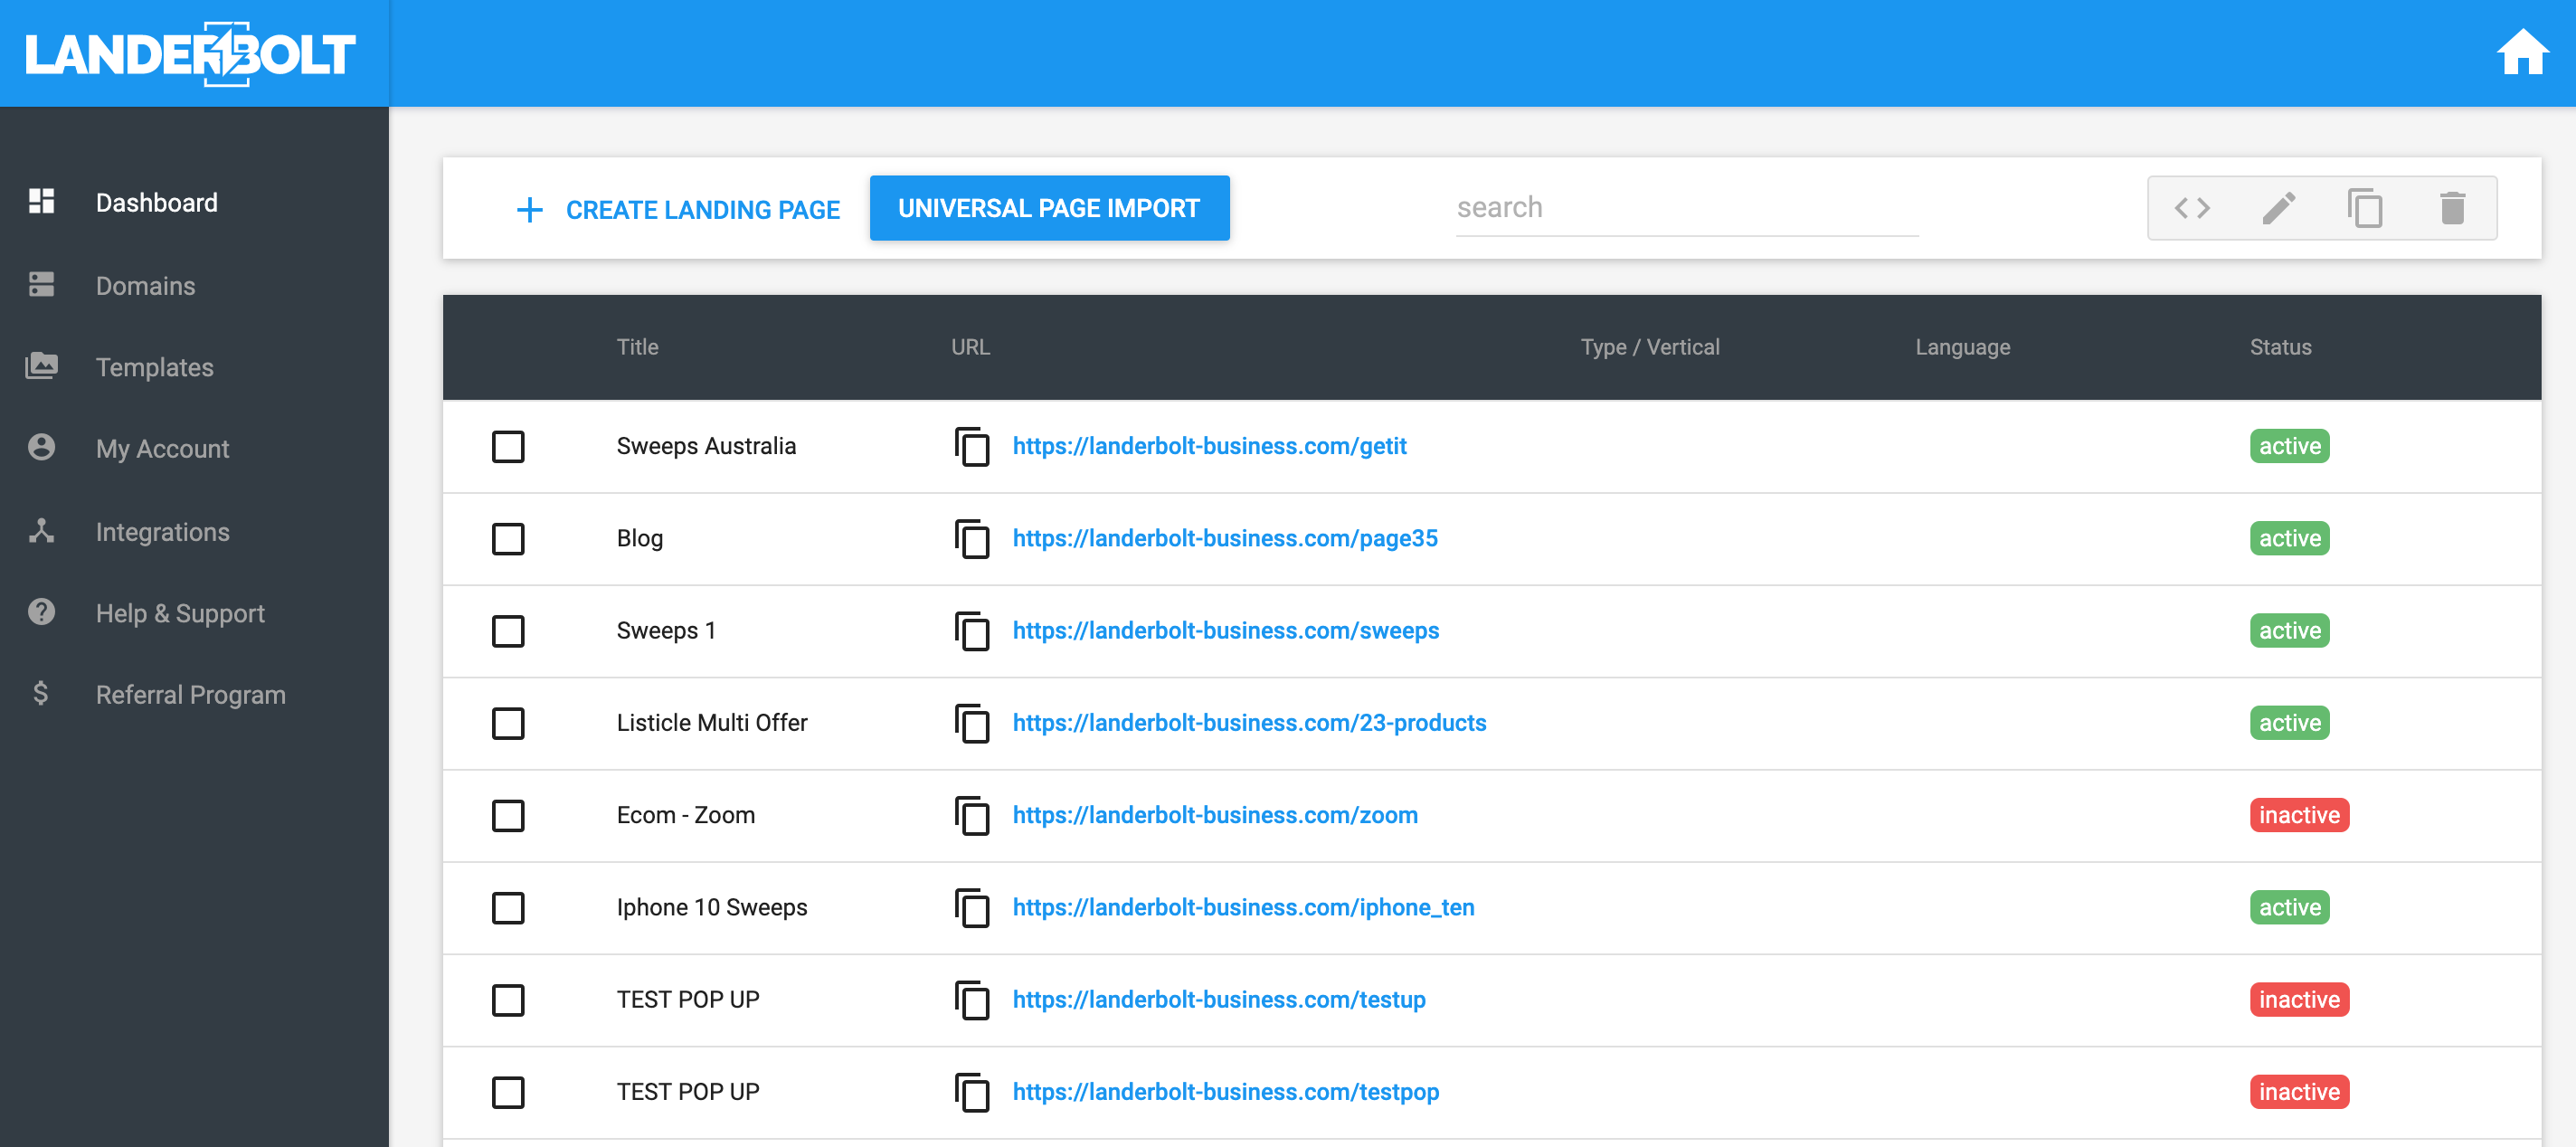Click the embed code brackets icon
The width and height of the screenshot is (2576, 1147).
[2191, 208]
